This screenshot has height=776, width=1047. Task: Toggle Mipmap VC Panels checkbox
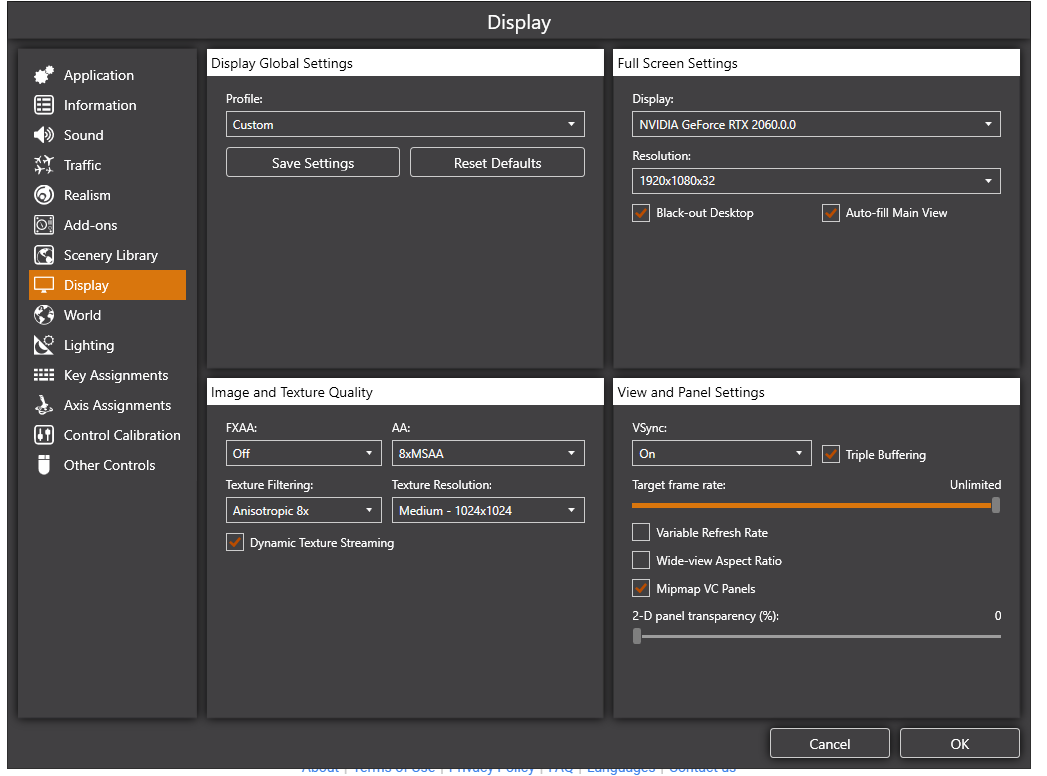coord(641,588)
